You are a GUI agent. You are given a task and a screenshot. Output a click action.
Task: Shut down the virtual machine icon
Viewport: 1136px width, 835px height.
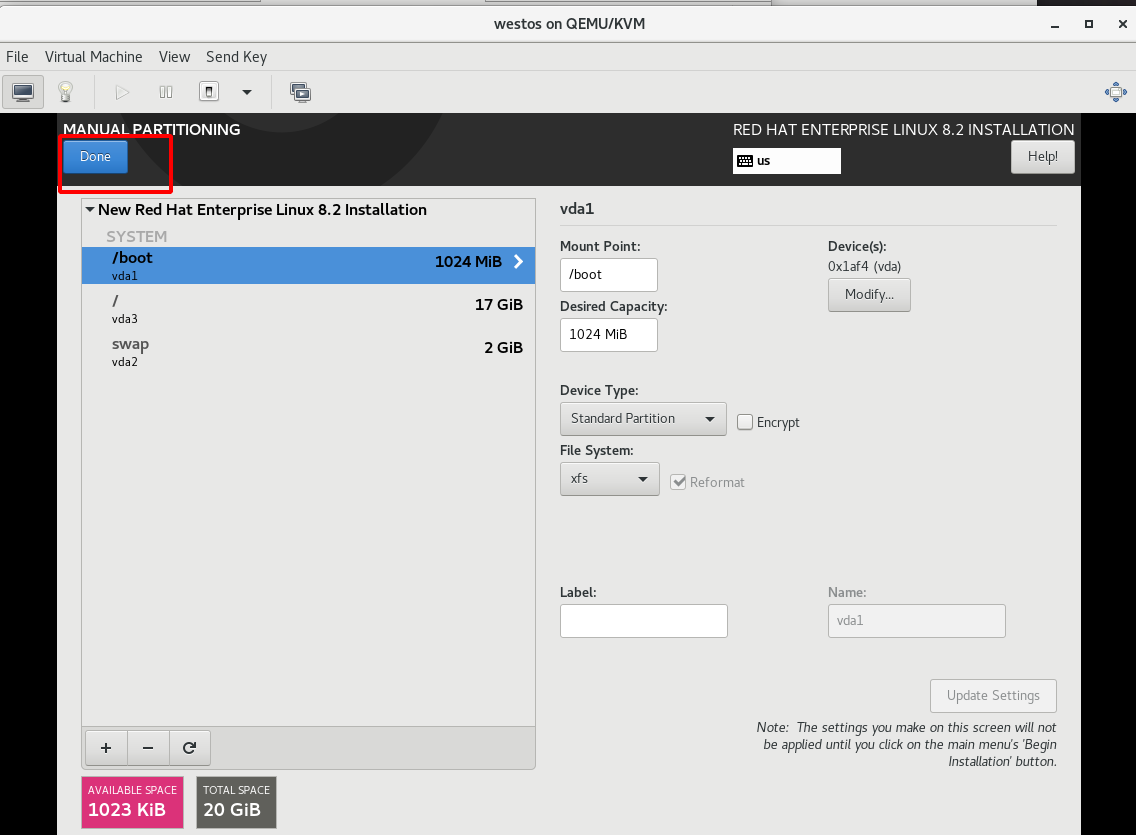point(209,92)
